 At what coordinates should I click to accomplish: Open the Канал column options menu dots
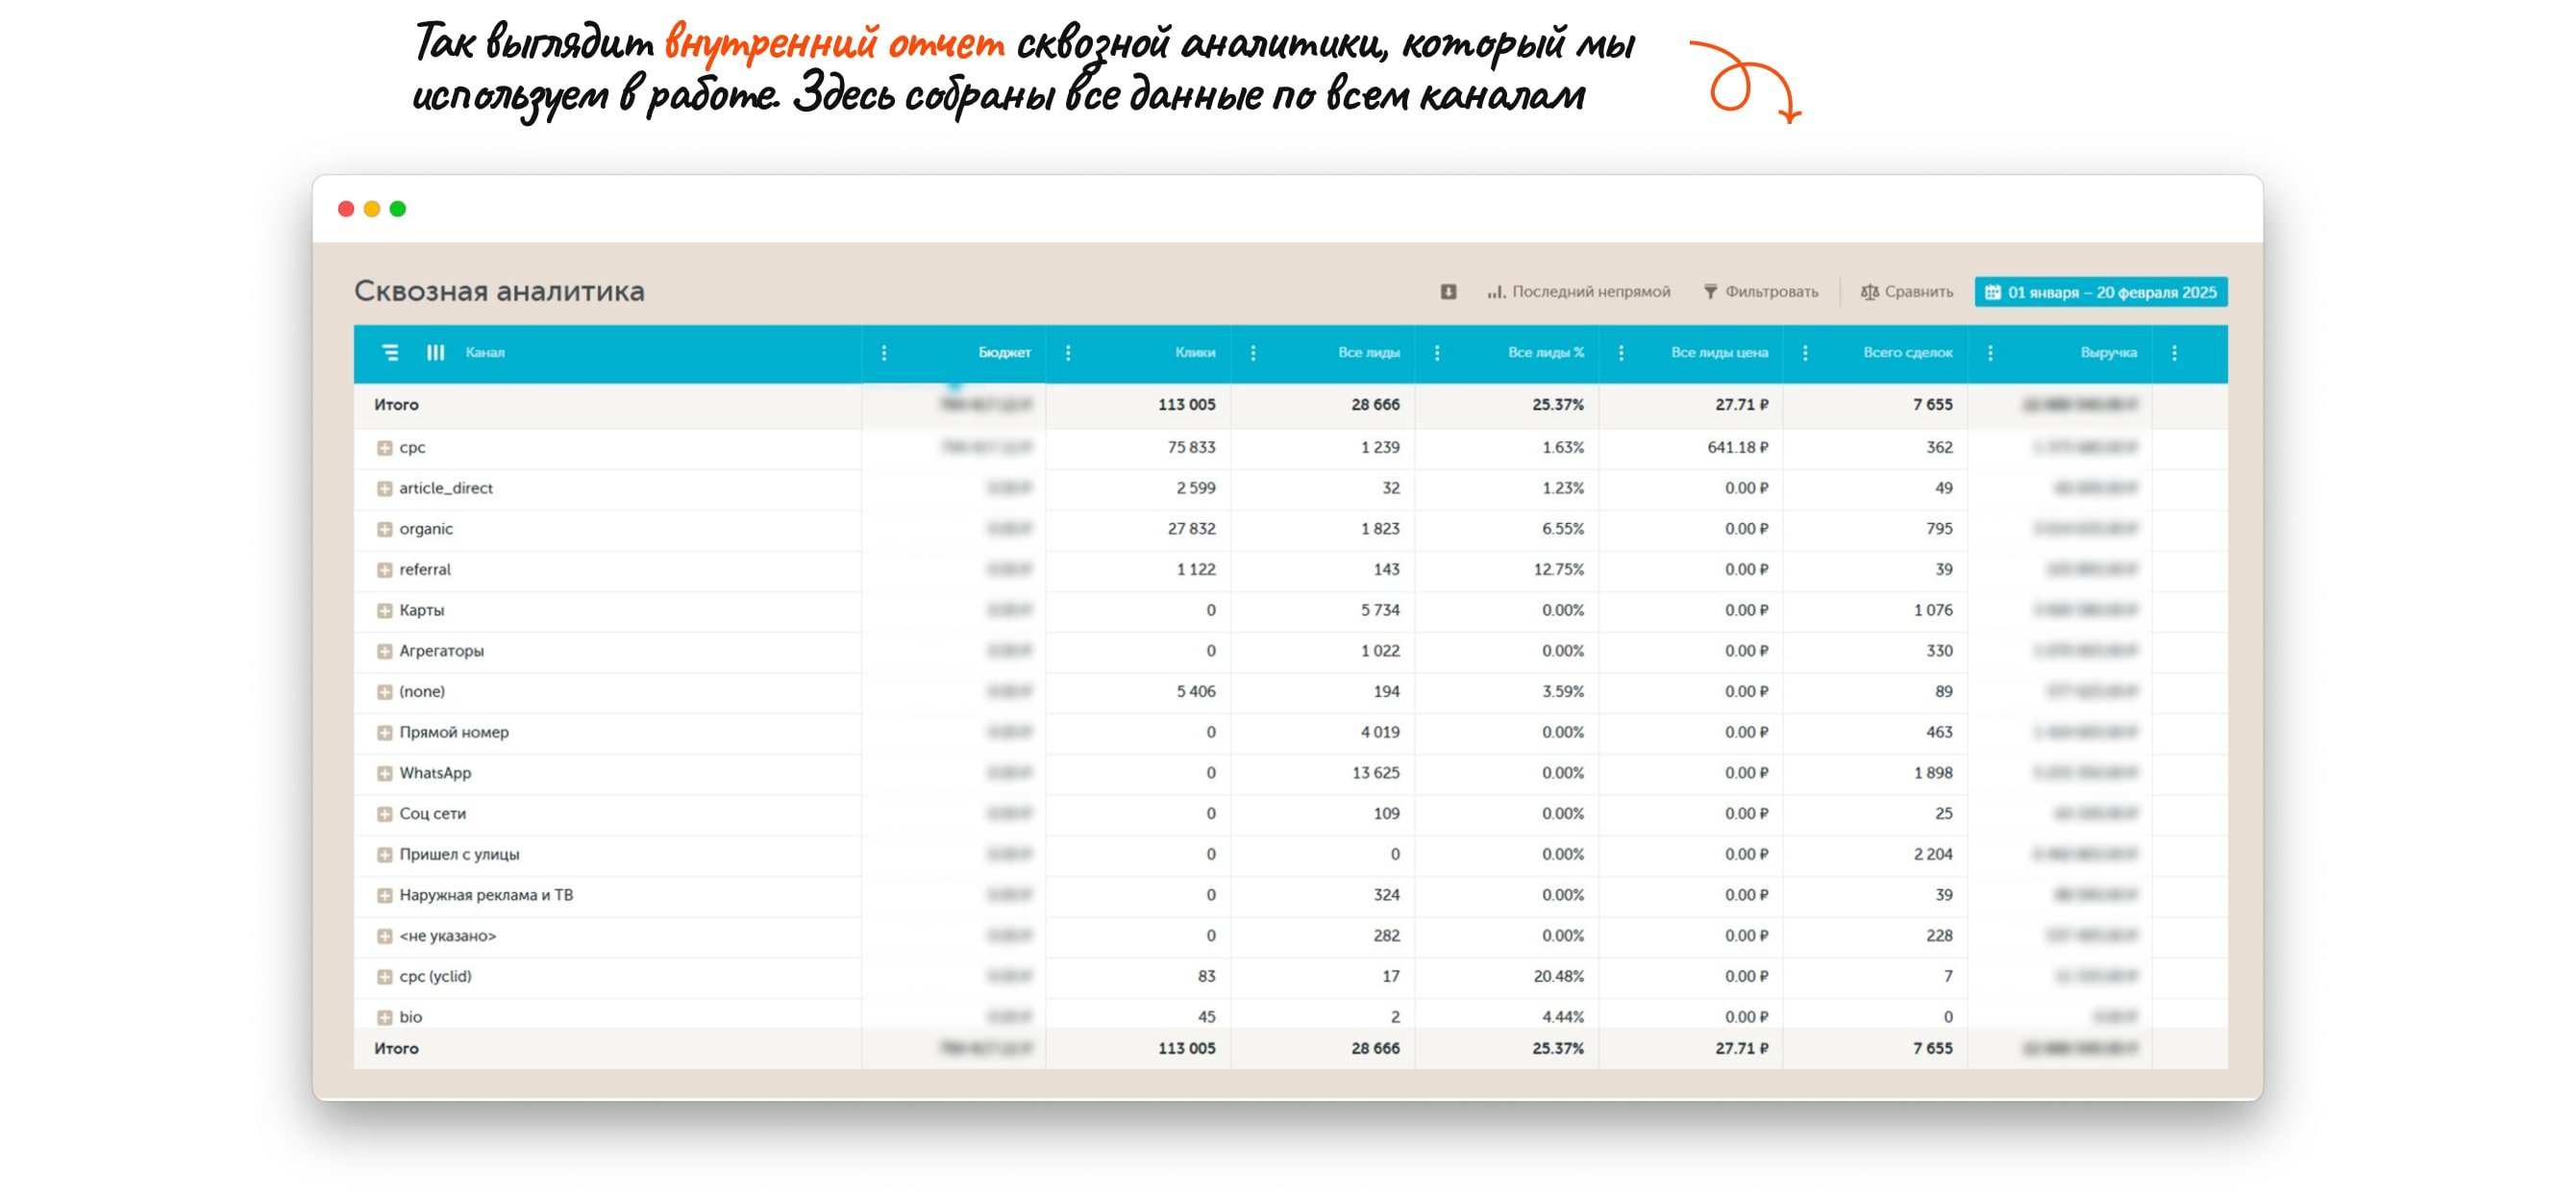(x=883, y=353)
